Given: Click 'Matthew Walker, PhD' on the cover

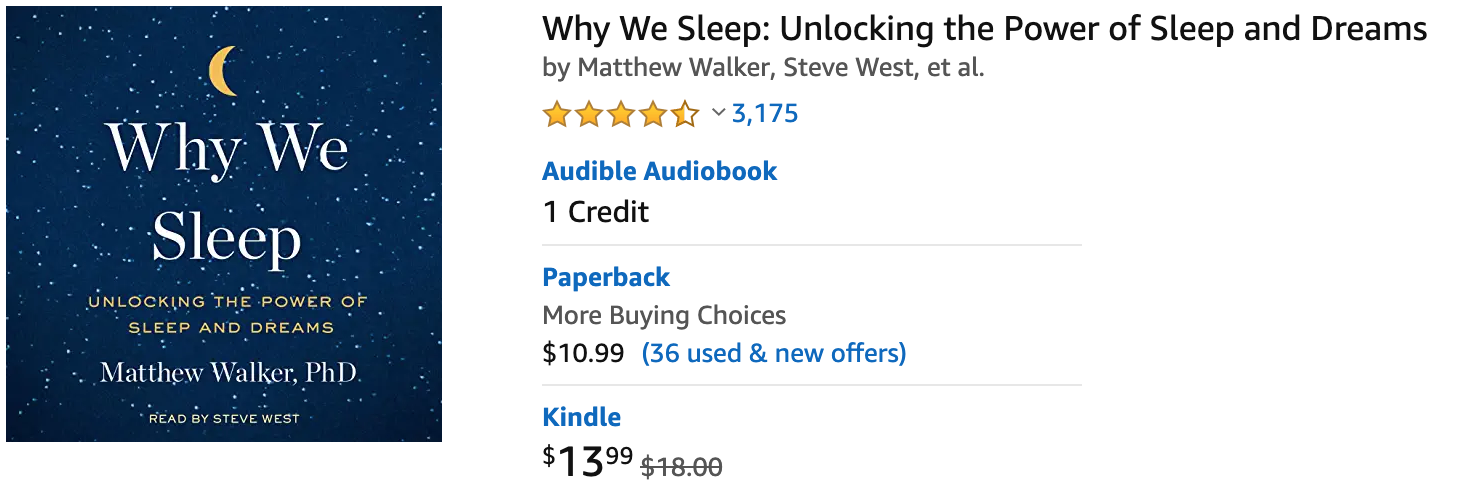Looking at the screenshot, I should click(x=229, y=374).
